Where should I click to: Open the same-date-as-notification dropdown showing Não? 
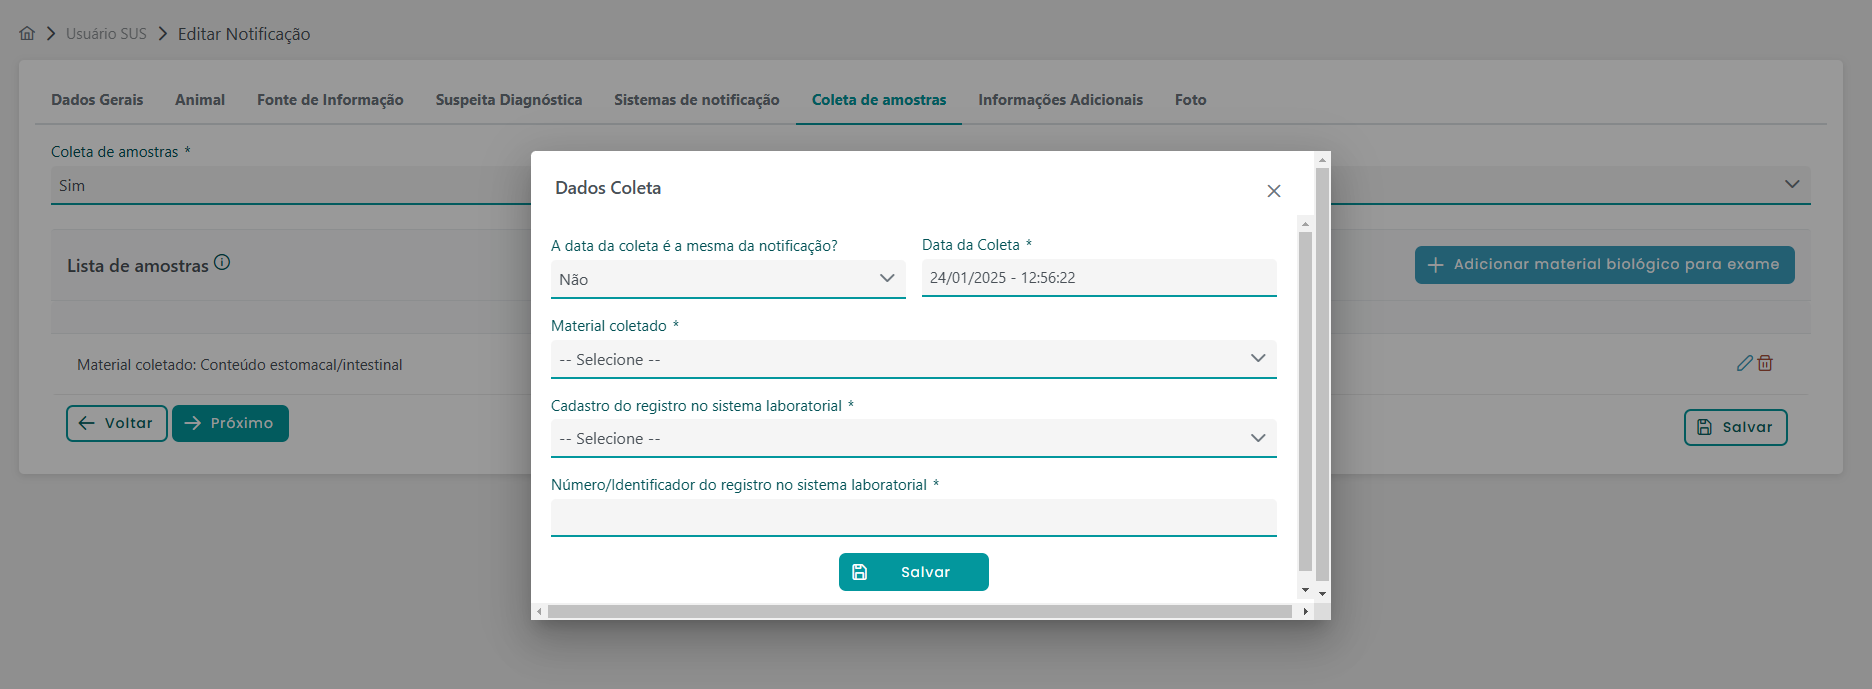727,279
